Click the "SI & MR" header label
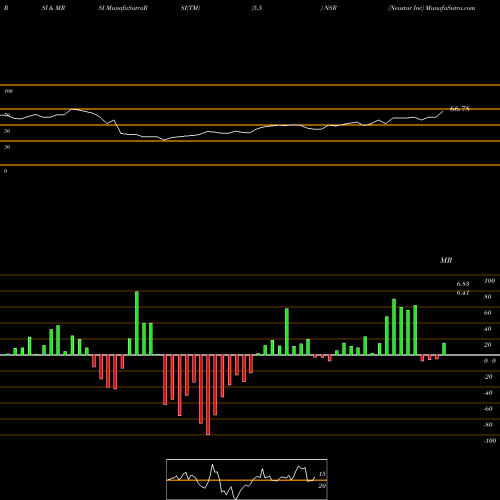Viewport: 500px width, 500px height. pos(53,8)
